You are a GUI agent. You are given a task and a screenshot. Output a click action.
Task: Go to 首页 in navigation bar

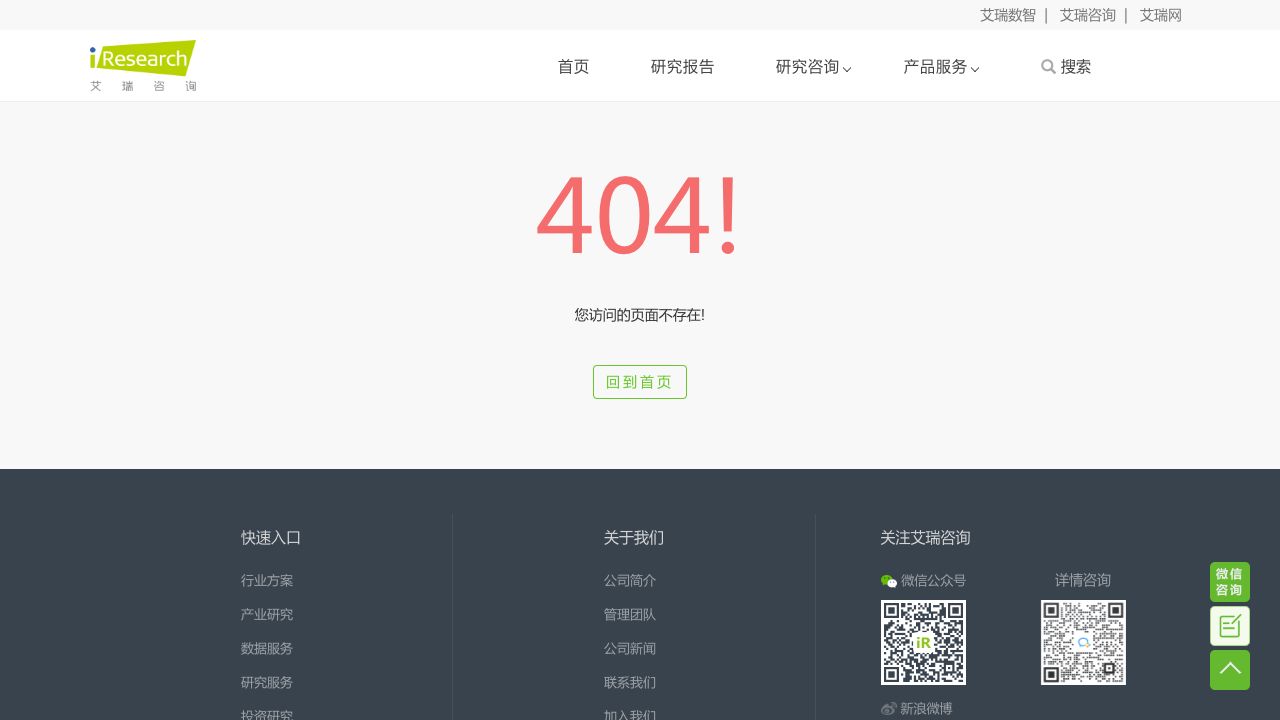[x=573, y=67]
